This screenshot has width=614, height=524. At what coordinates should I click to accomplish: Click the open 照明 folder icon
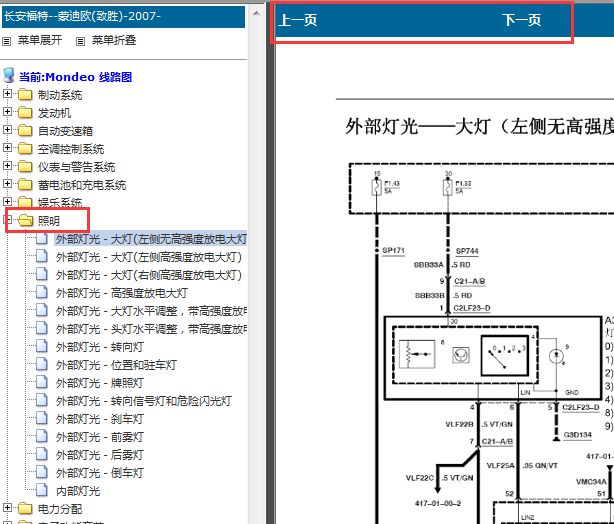pyautogui.click(x=26, y=221)
